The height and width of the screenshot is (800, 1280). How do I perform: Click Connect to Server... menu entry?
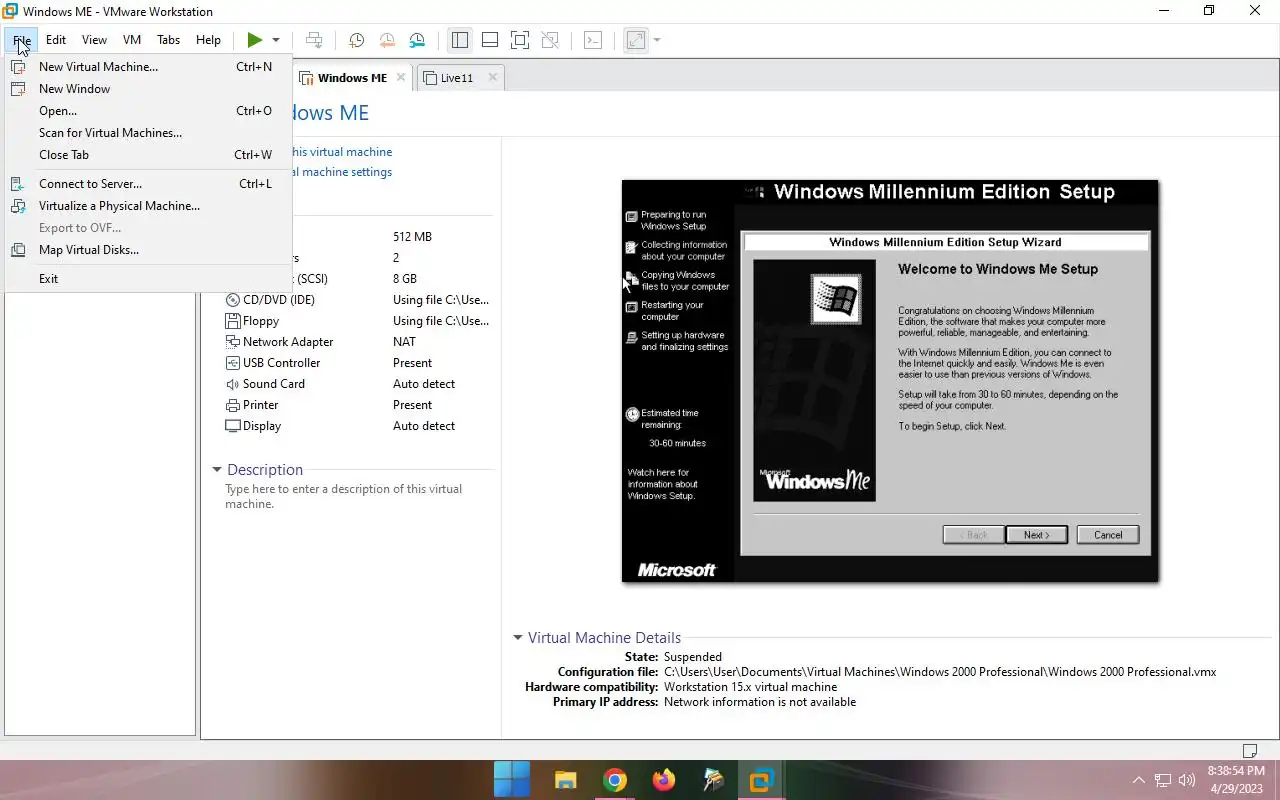(x=148, y=184)
